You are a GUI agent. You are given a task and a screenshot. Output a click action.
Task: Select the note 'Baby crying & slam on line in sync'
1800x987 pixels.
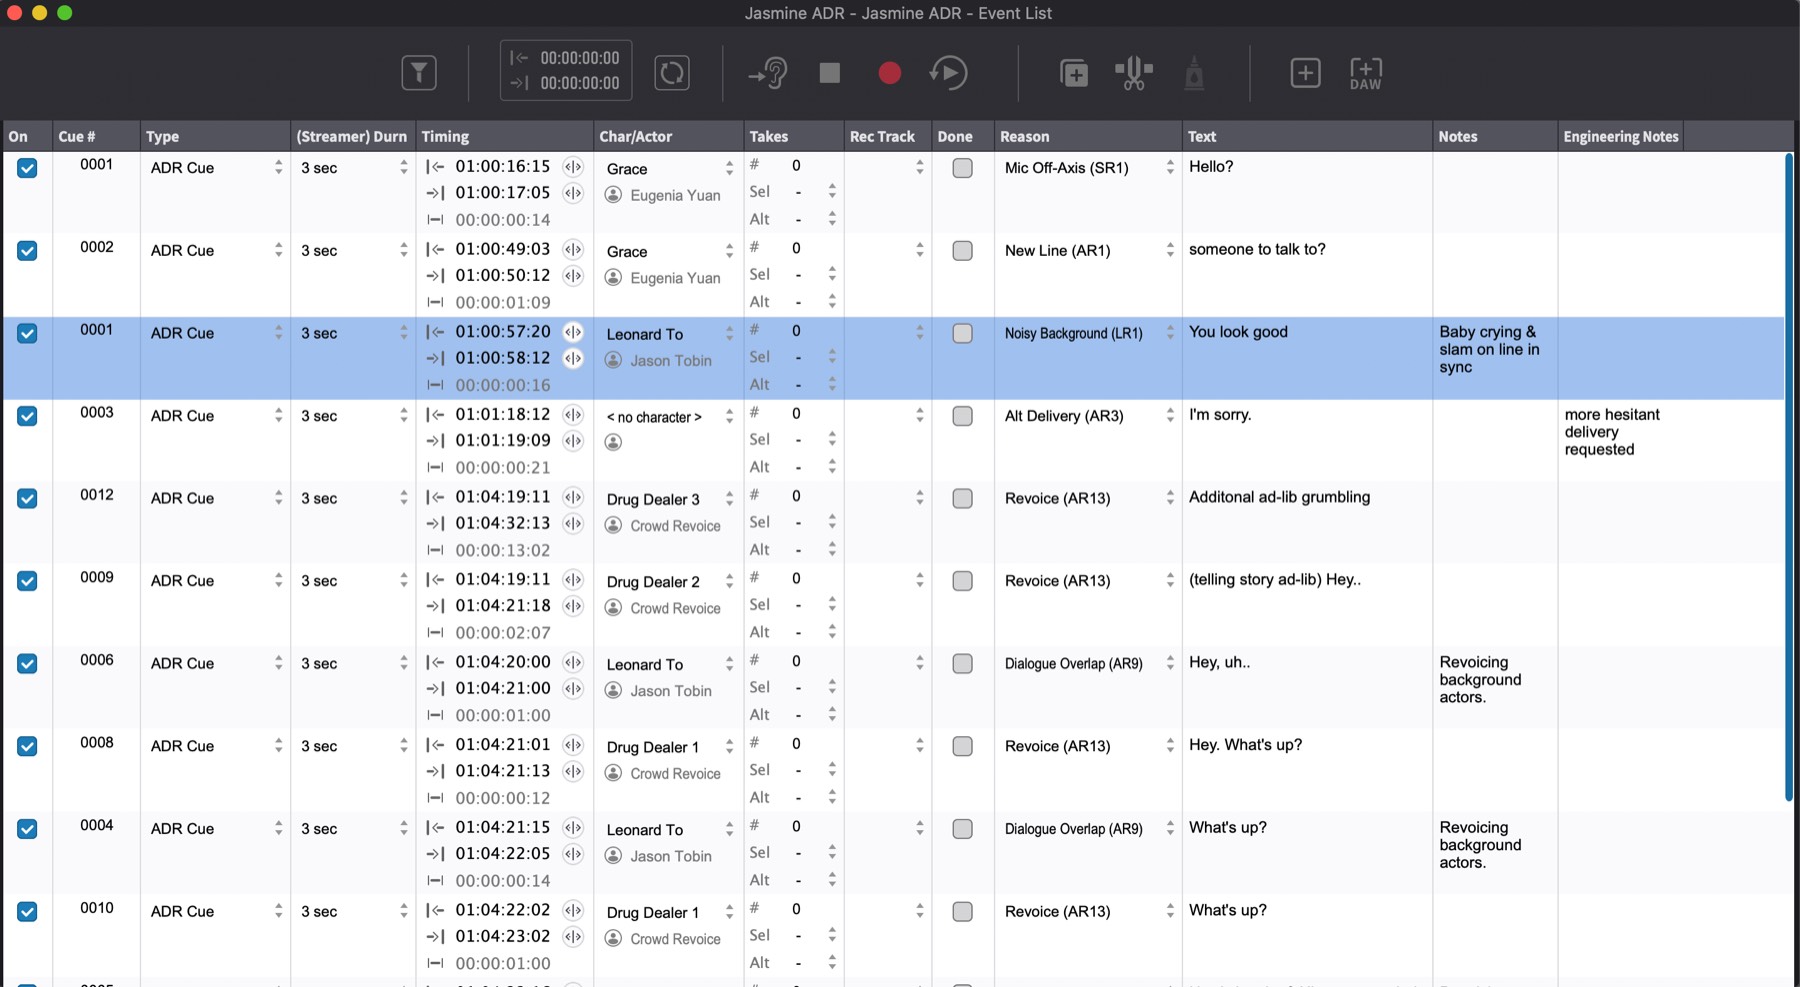pyautogui.click(x=1489, y=349)
